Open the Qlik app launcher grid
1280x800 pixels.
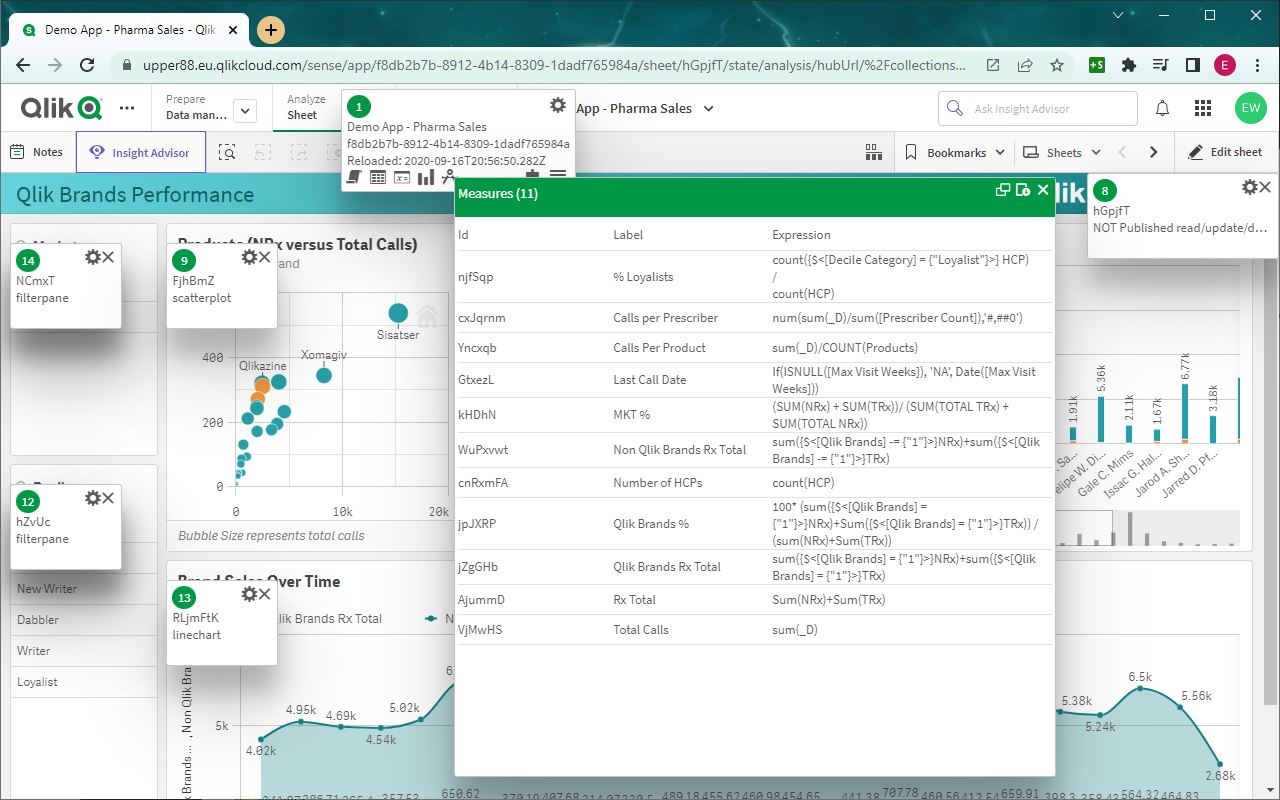click(1203, 108)
